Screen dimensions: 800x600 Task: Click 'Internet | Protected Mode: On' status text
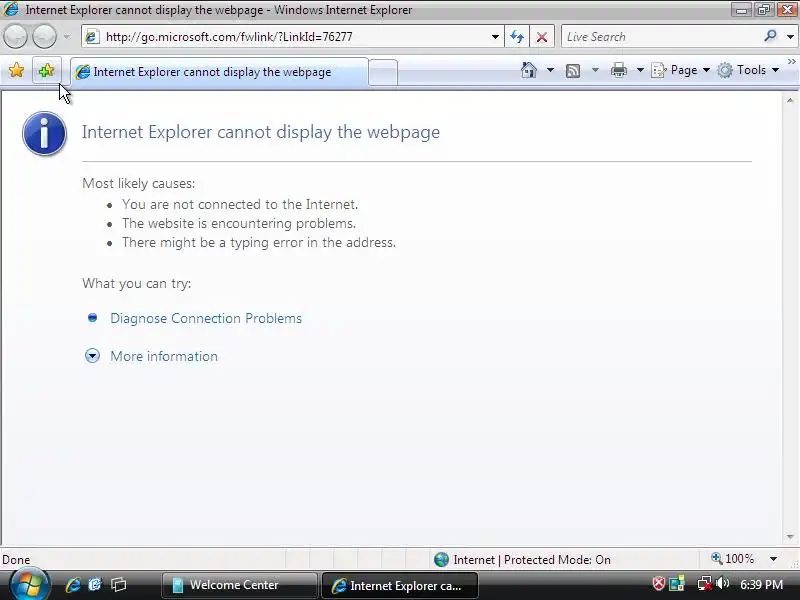(x=532, y=560)
